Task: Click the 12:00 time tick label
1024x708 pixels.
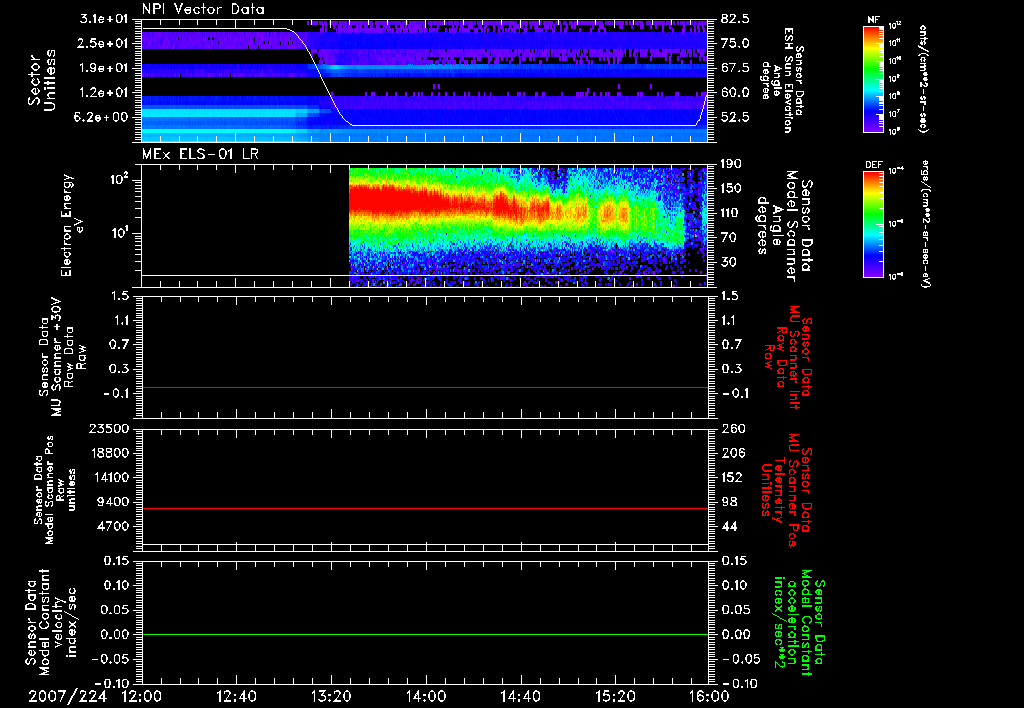Action: (x=142, y=697)
